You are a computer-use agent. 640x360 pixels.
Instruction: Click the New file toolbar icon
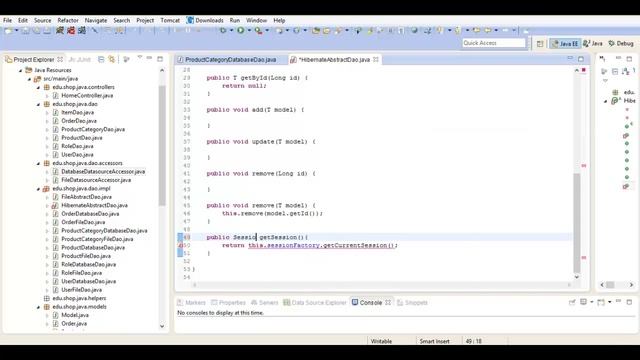pyautogui.click(x=8, y=30)
